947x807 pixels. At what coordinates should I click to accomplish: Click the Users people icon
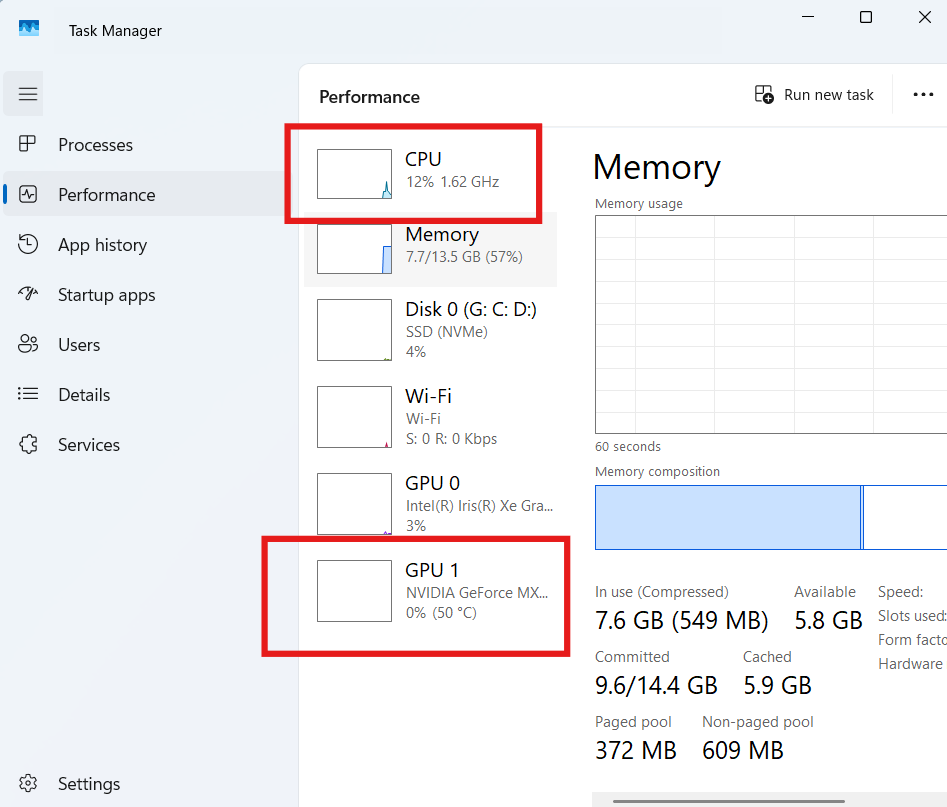[x=28, y=345]
